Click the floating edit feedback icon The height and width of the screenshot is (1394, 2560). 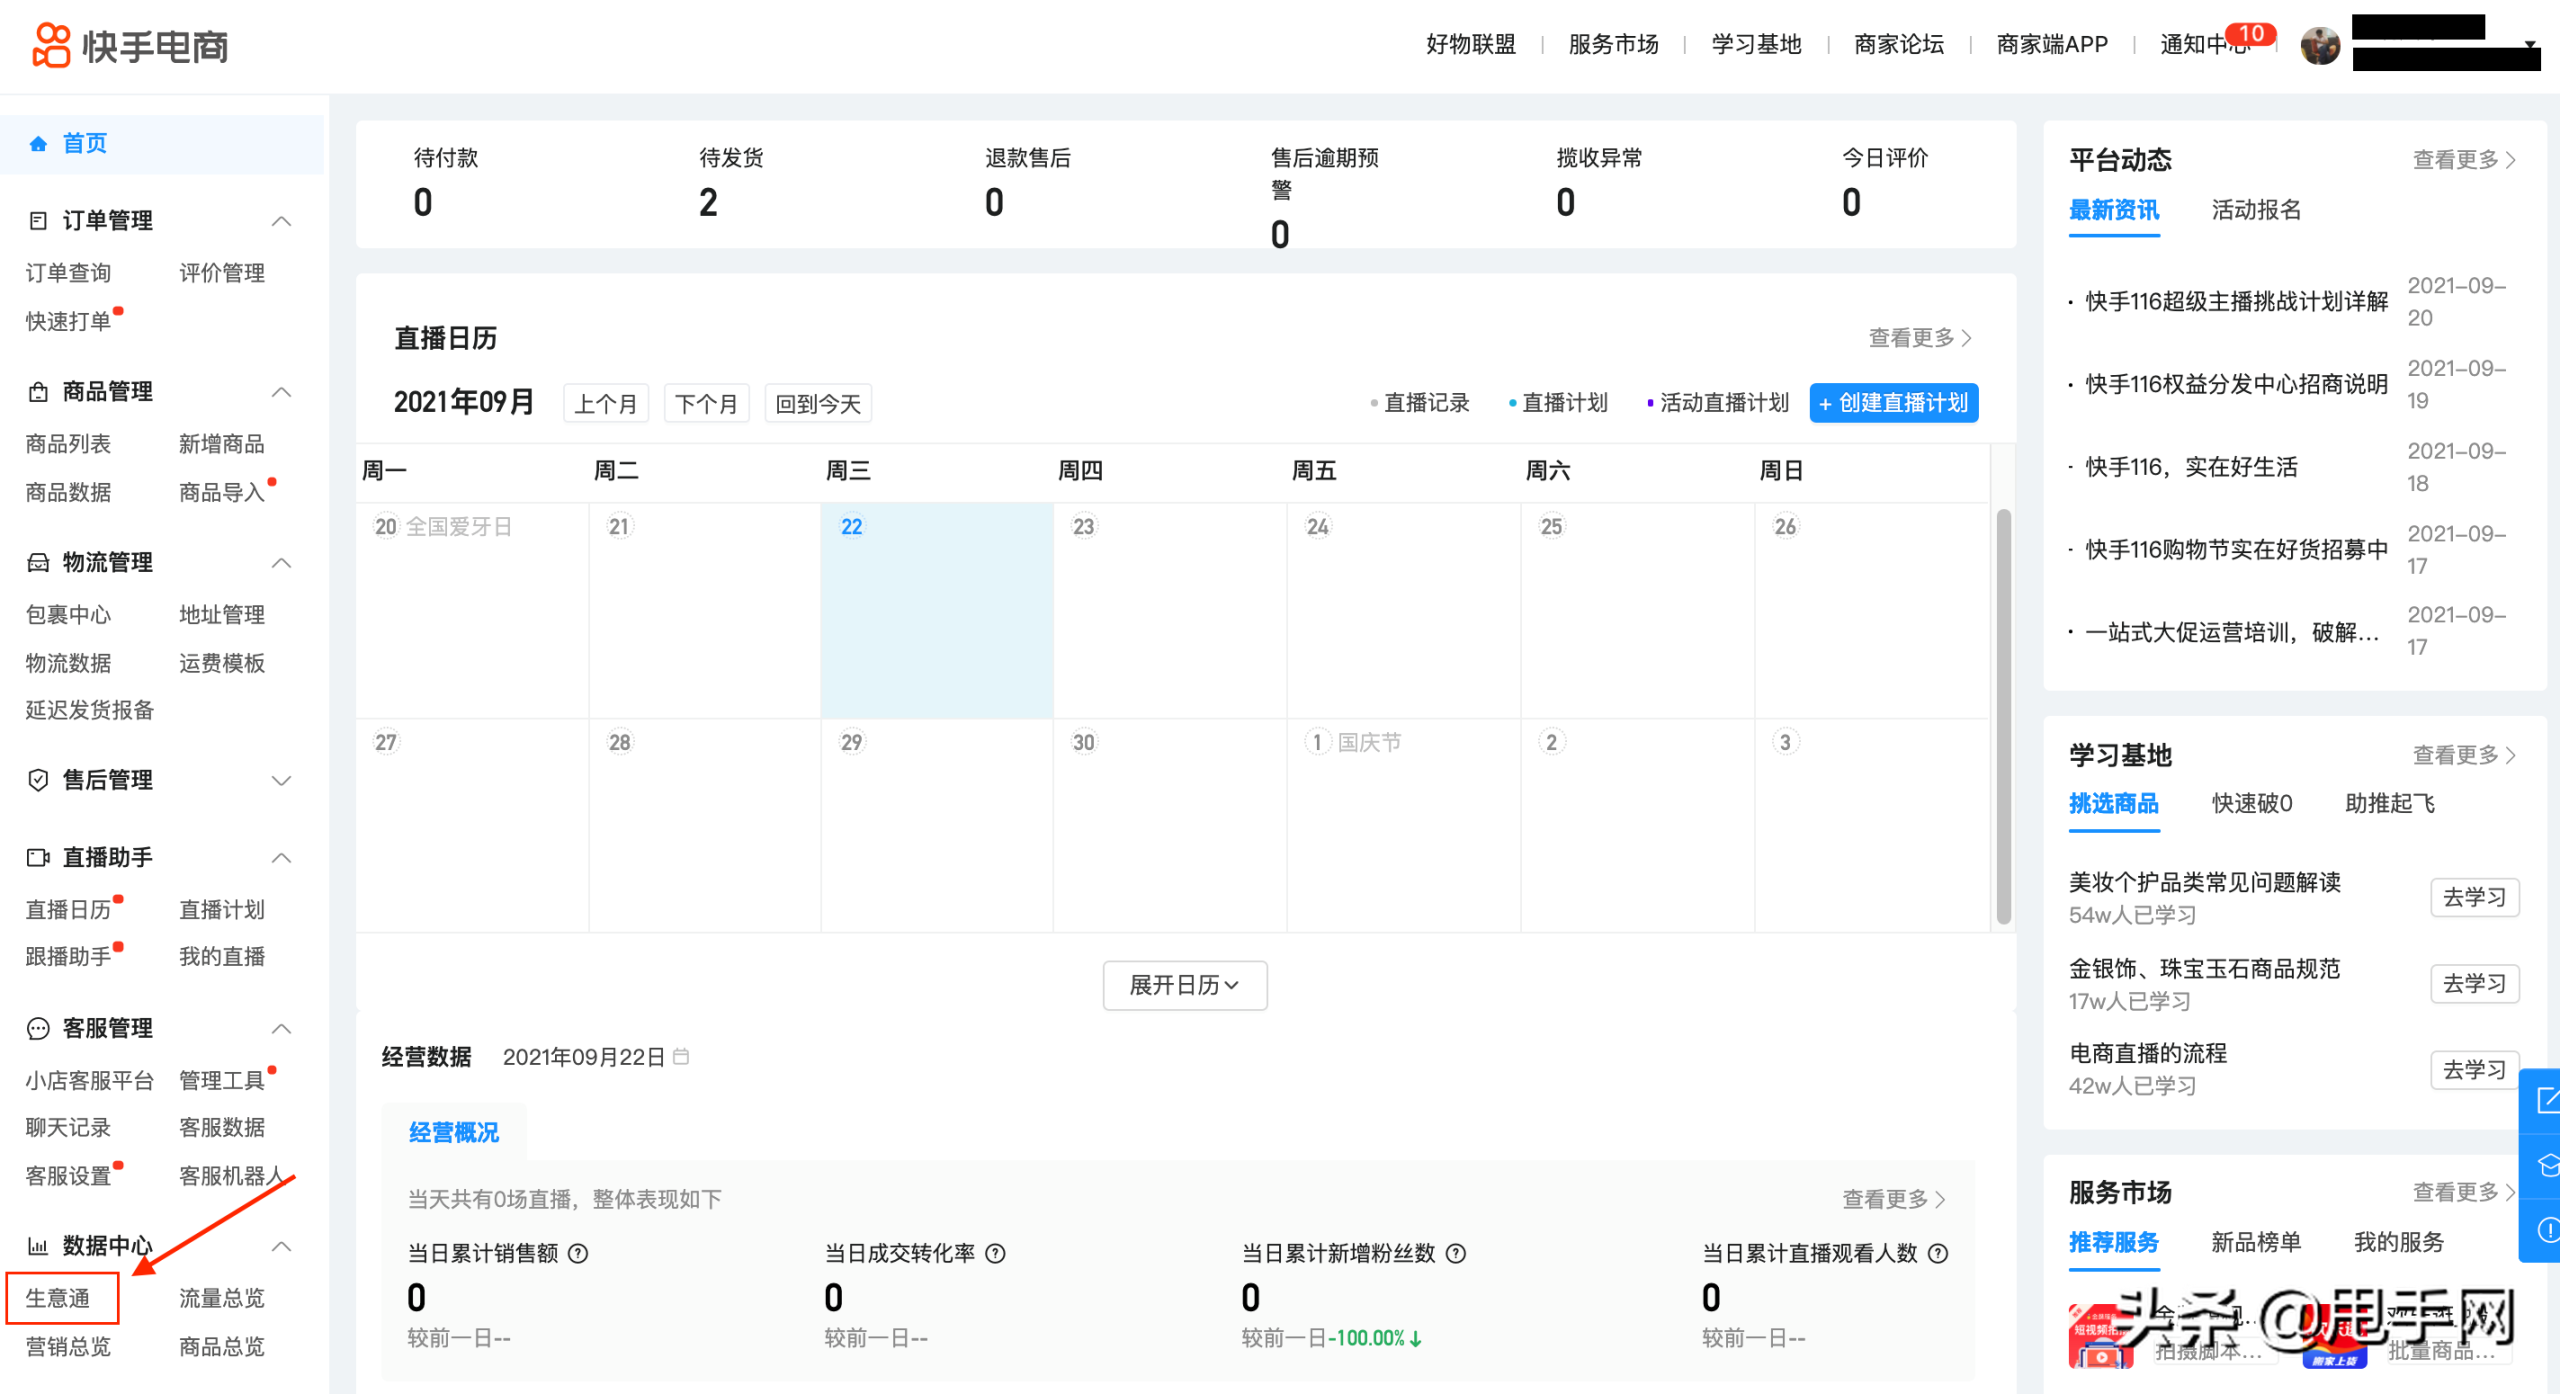click(2546, 1101)
